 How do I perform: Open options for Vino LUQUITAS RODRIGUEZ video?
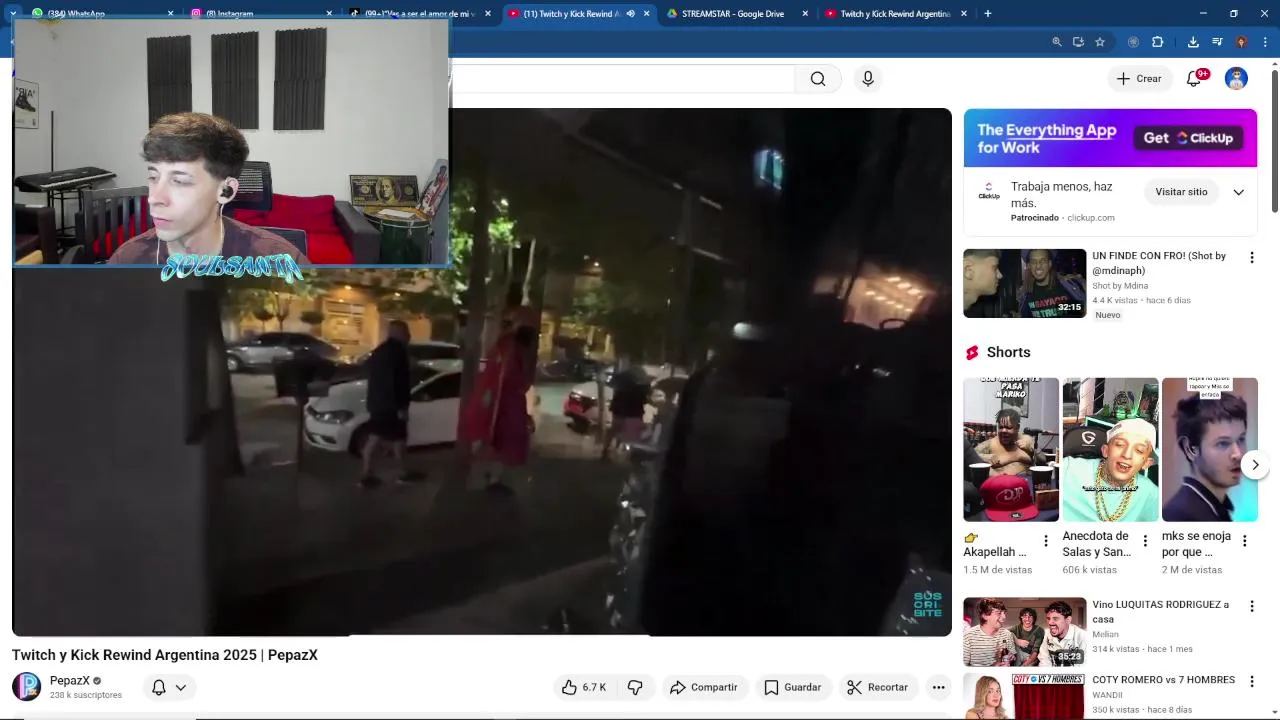(x=1251, y=607)
